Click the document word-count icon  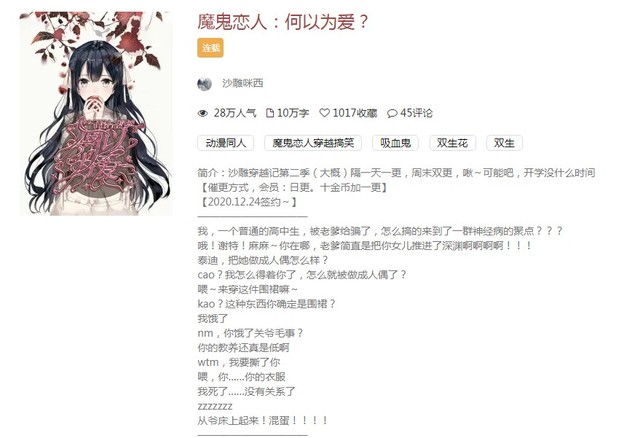(x=270, y=113)
